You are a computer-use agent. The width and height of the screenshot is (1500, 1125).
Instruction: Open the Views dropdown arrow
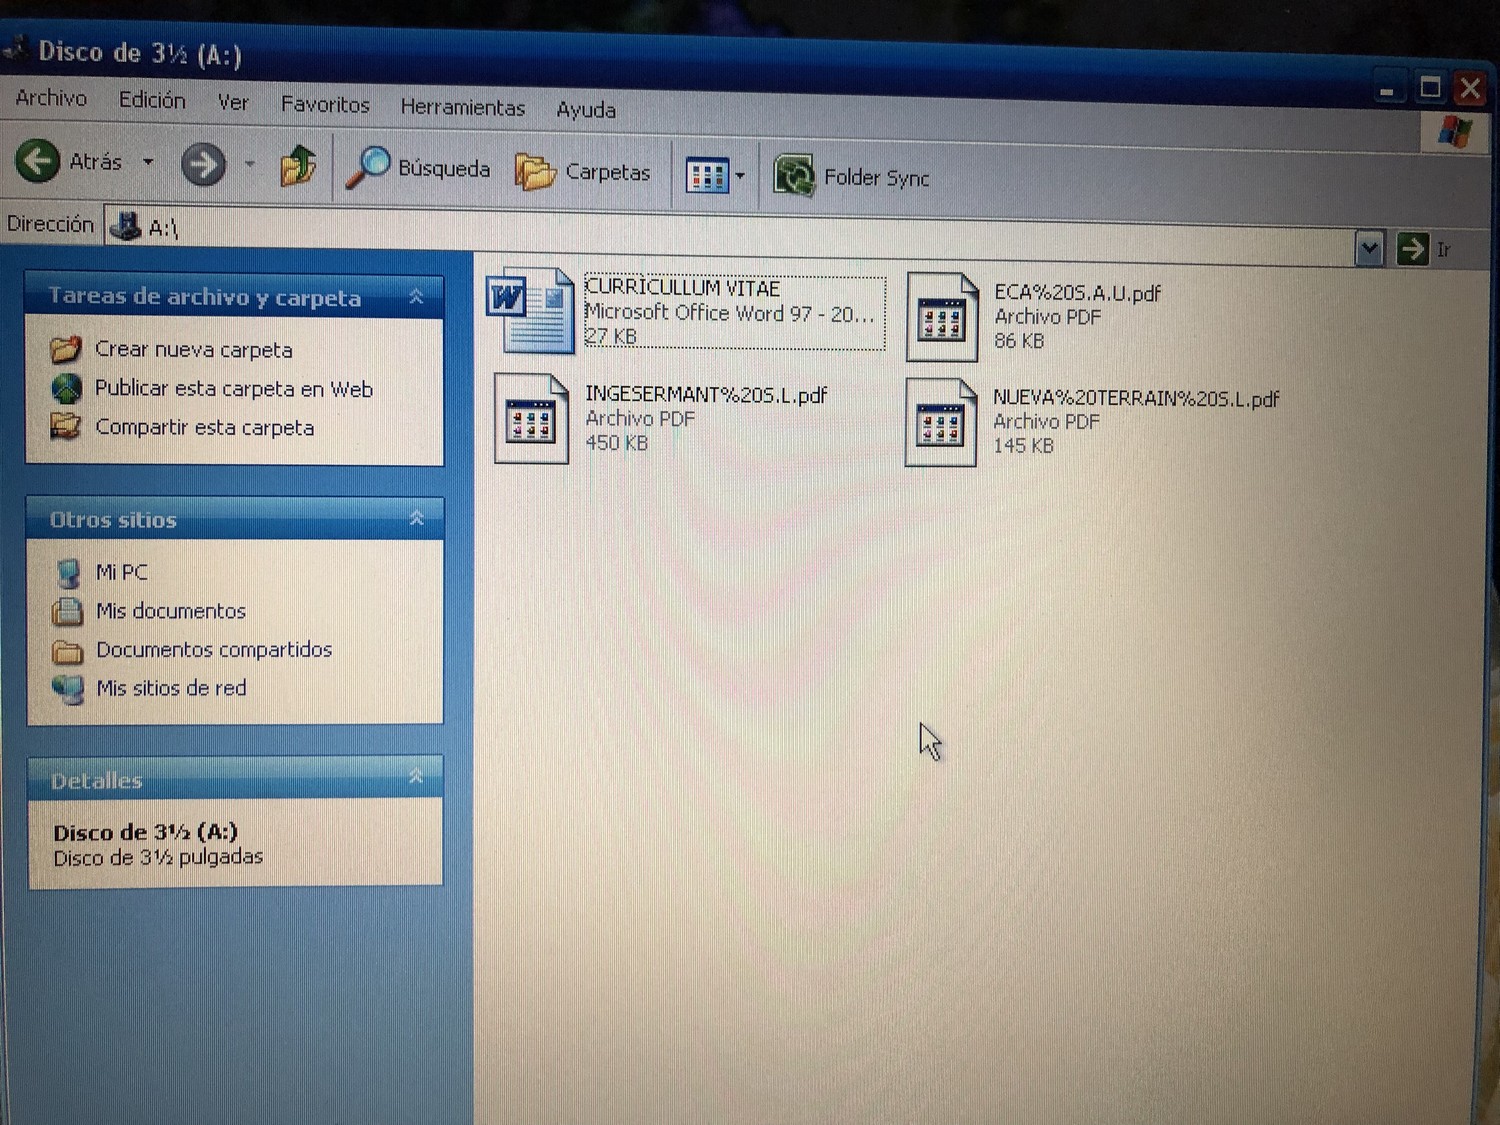click(x=740, y=177)
